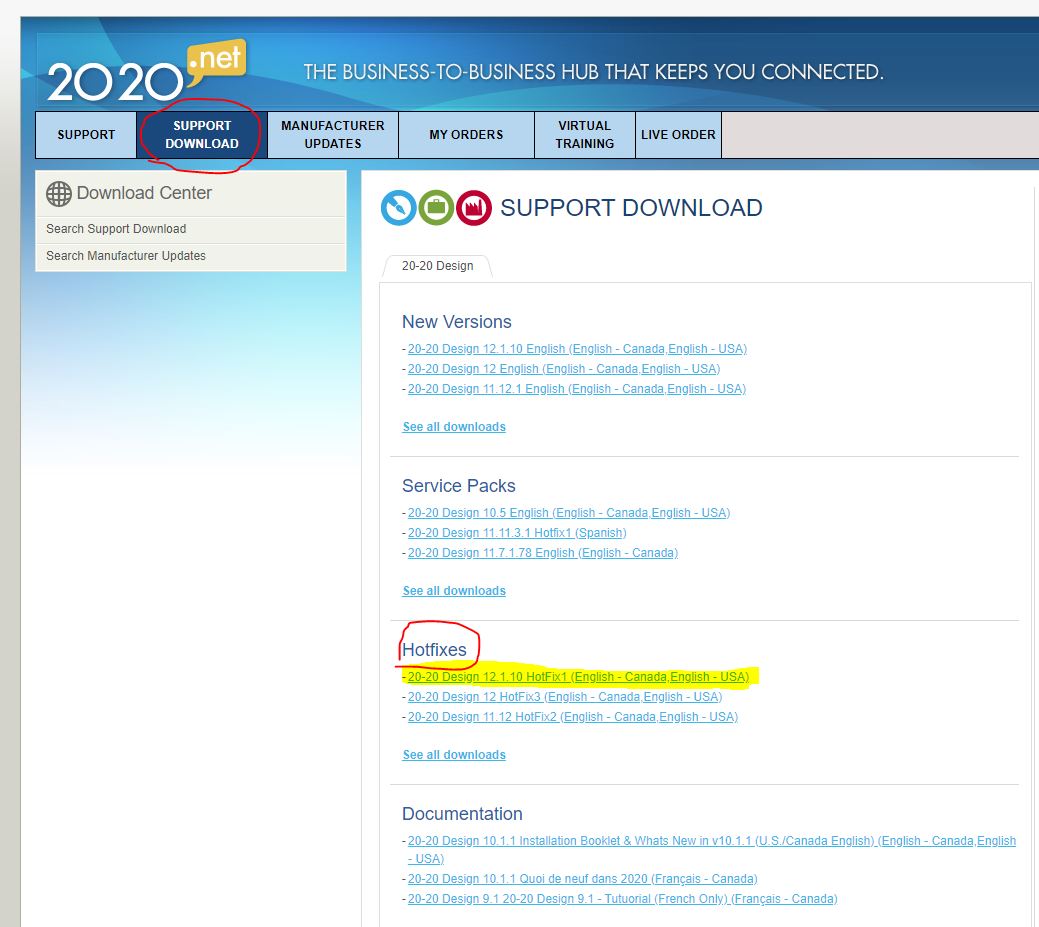Click the Download Center heading
The image size is (1039, 927).
click(144, 193)
